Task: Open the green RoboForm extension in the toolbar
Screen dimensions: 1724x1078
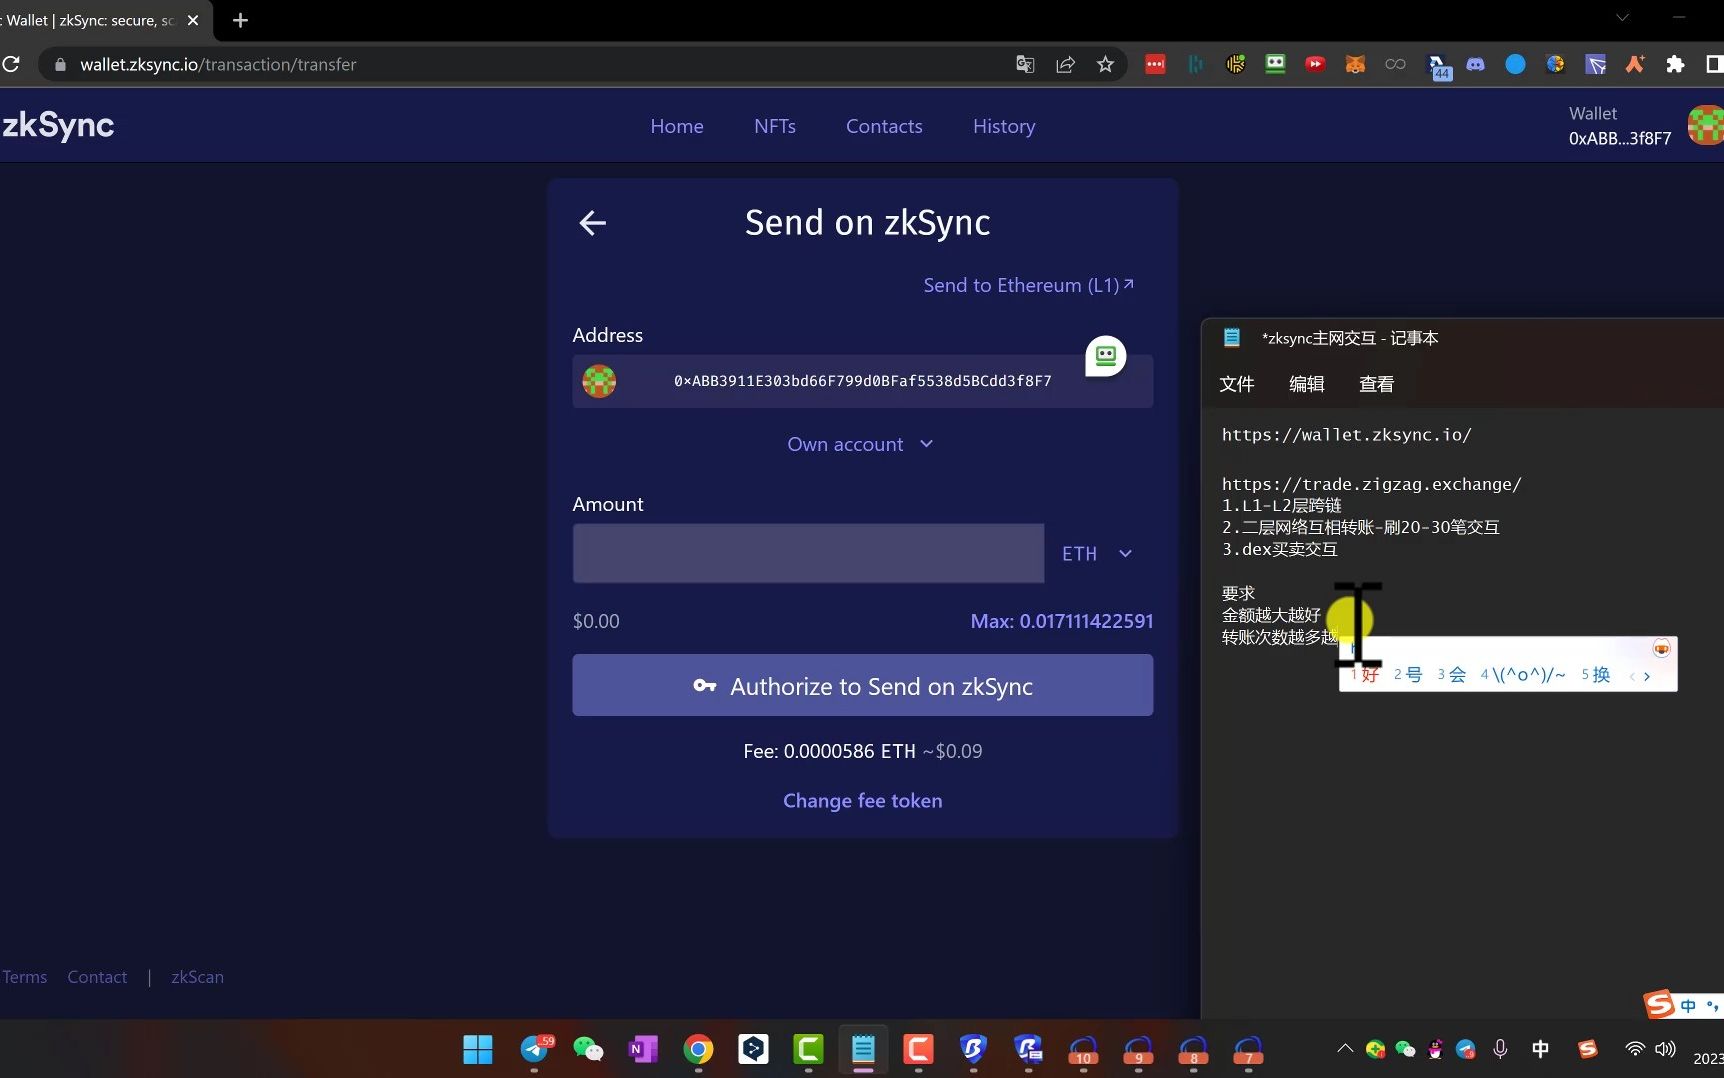Action: pyautogui.click(x=1275, y=64)
